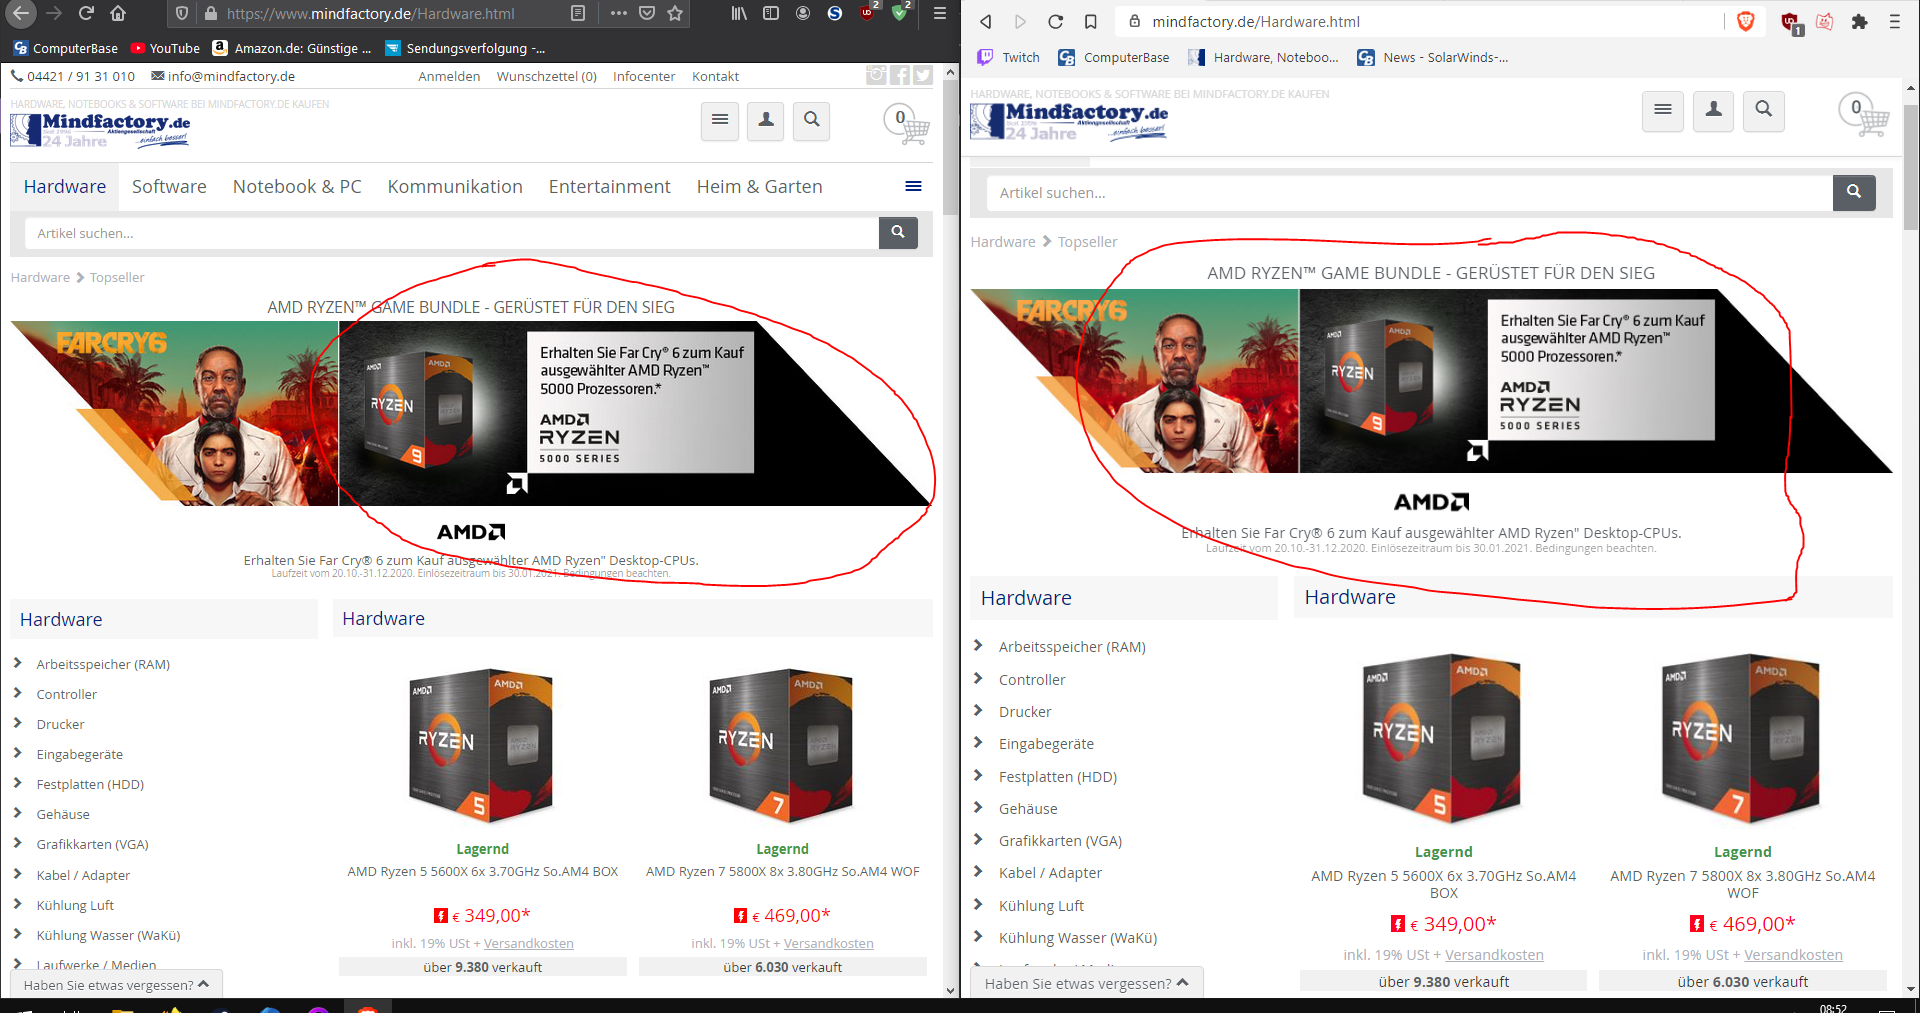Expand 'Haben Sie etwas vergessen?' in the Brave window
The height and width of the screenshot is (1013, 1920).
[x=1086, y=983]
